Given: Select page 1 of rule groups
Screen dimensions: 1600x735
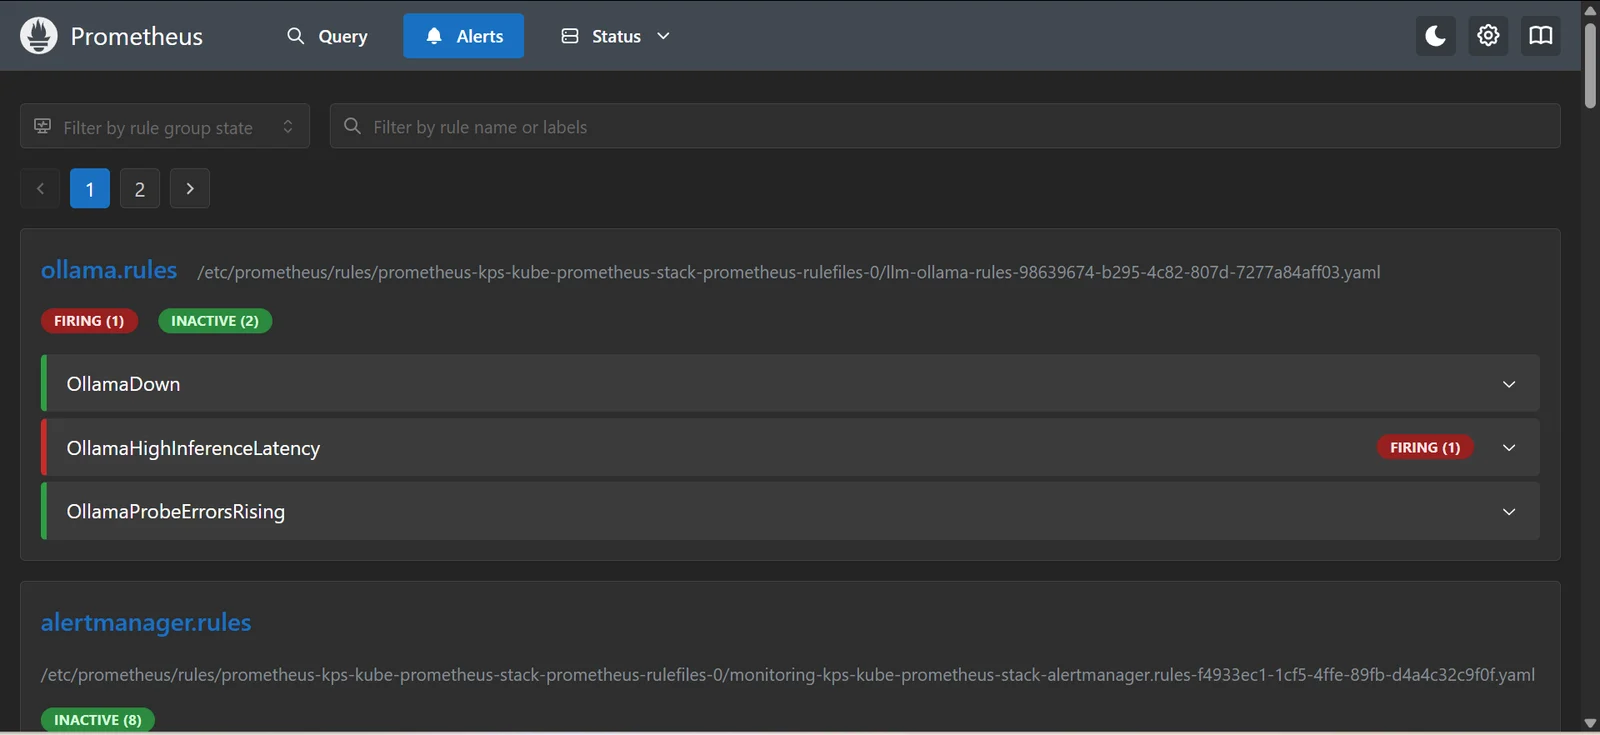Looking at the screenshot, I should click(90, 189).
